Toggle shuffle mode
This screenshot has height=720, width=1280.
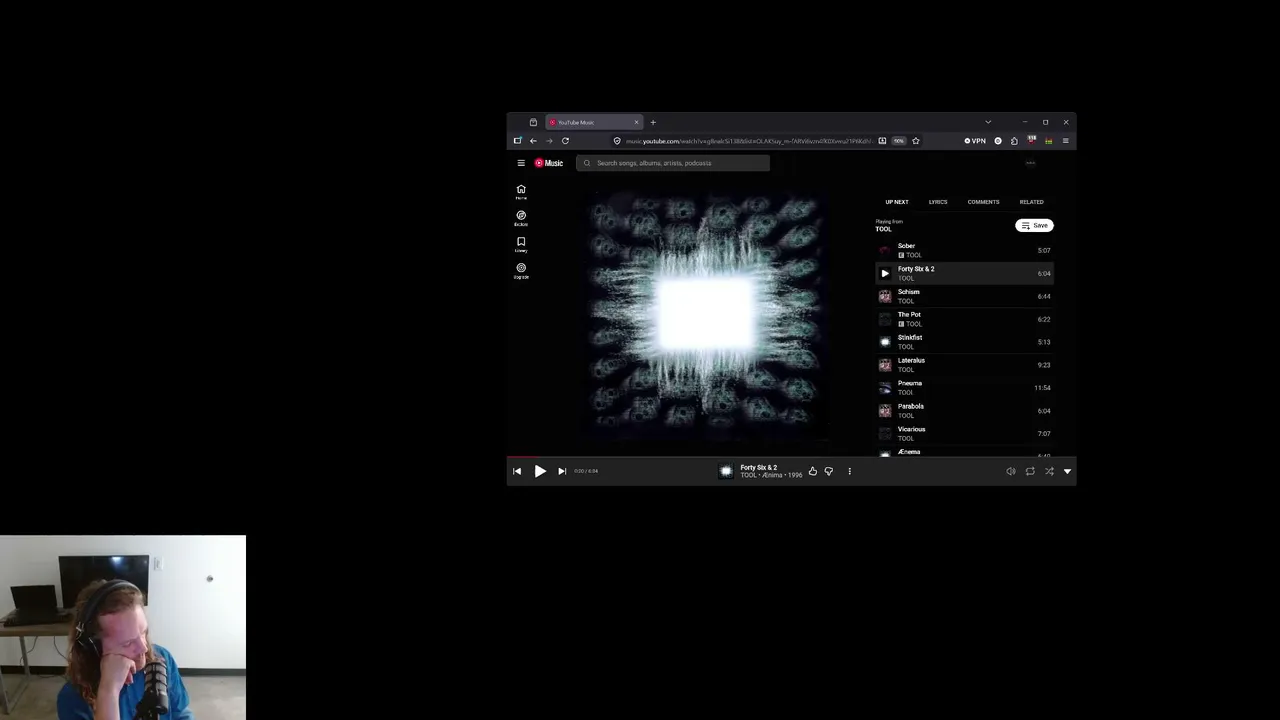coord(1049,471)
